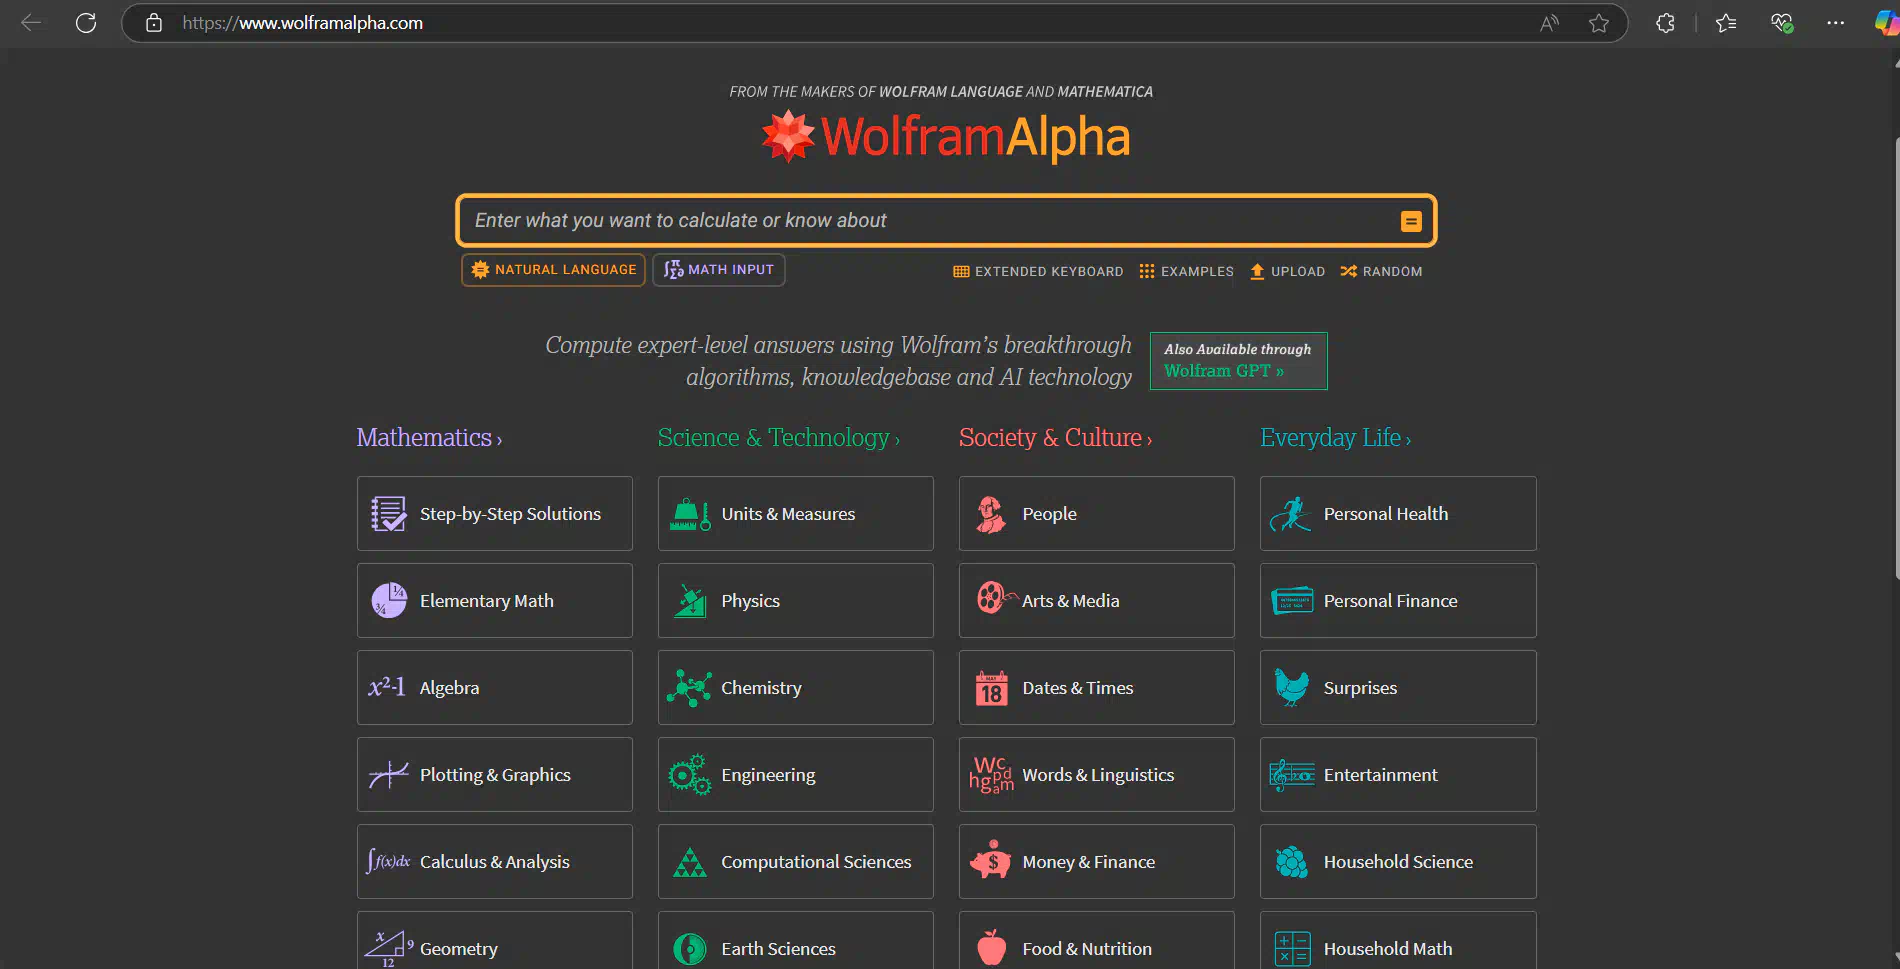The width and height of the screenshot is (1900, 969).
Task: Expand Everyday Life category heading
Action: 1336,438
